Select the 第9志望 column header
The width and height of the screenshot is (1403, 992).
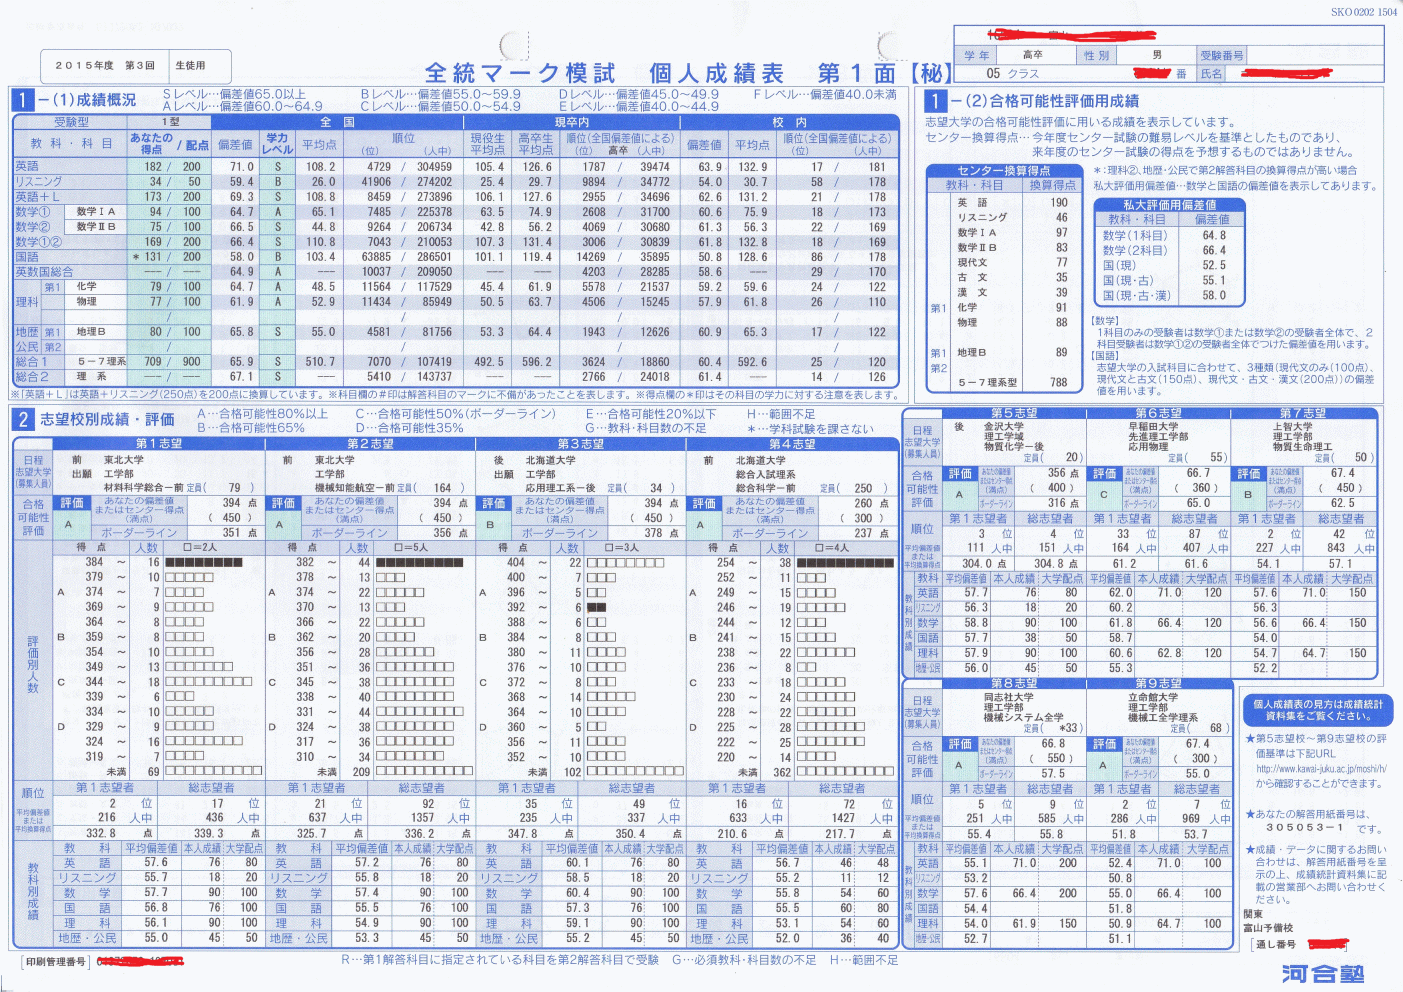pos(1159,683)
